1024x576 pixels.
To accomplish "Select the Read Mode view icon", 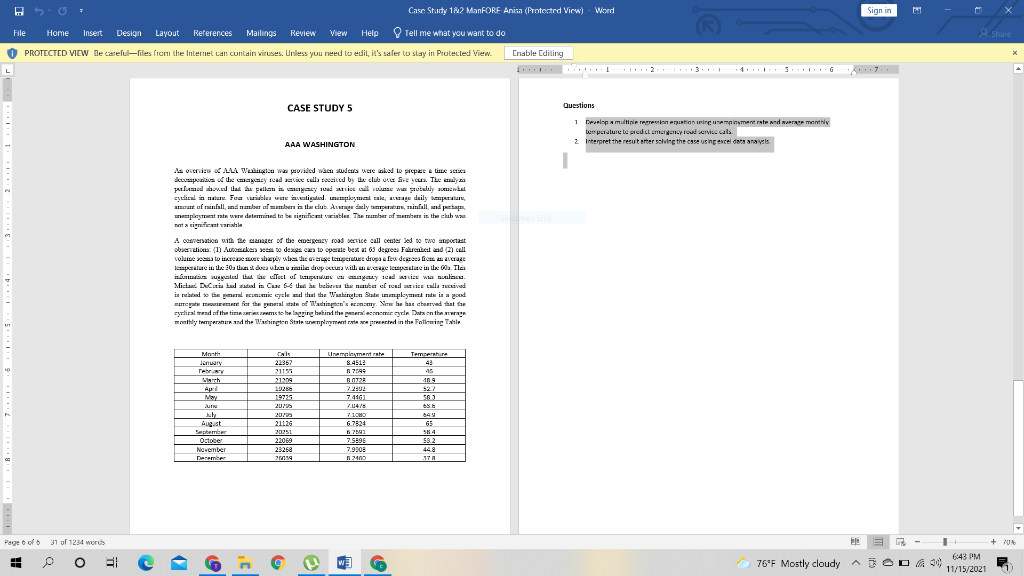I will [x=855, y=540].
